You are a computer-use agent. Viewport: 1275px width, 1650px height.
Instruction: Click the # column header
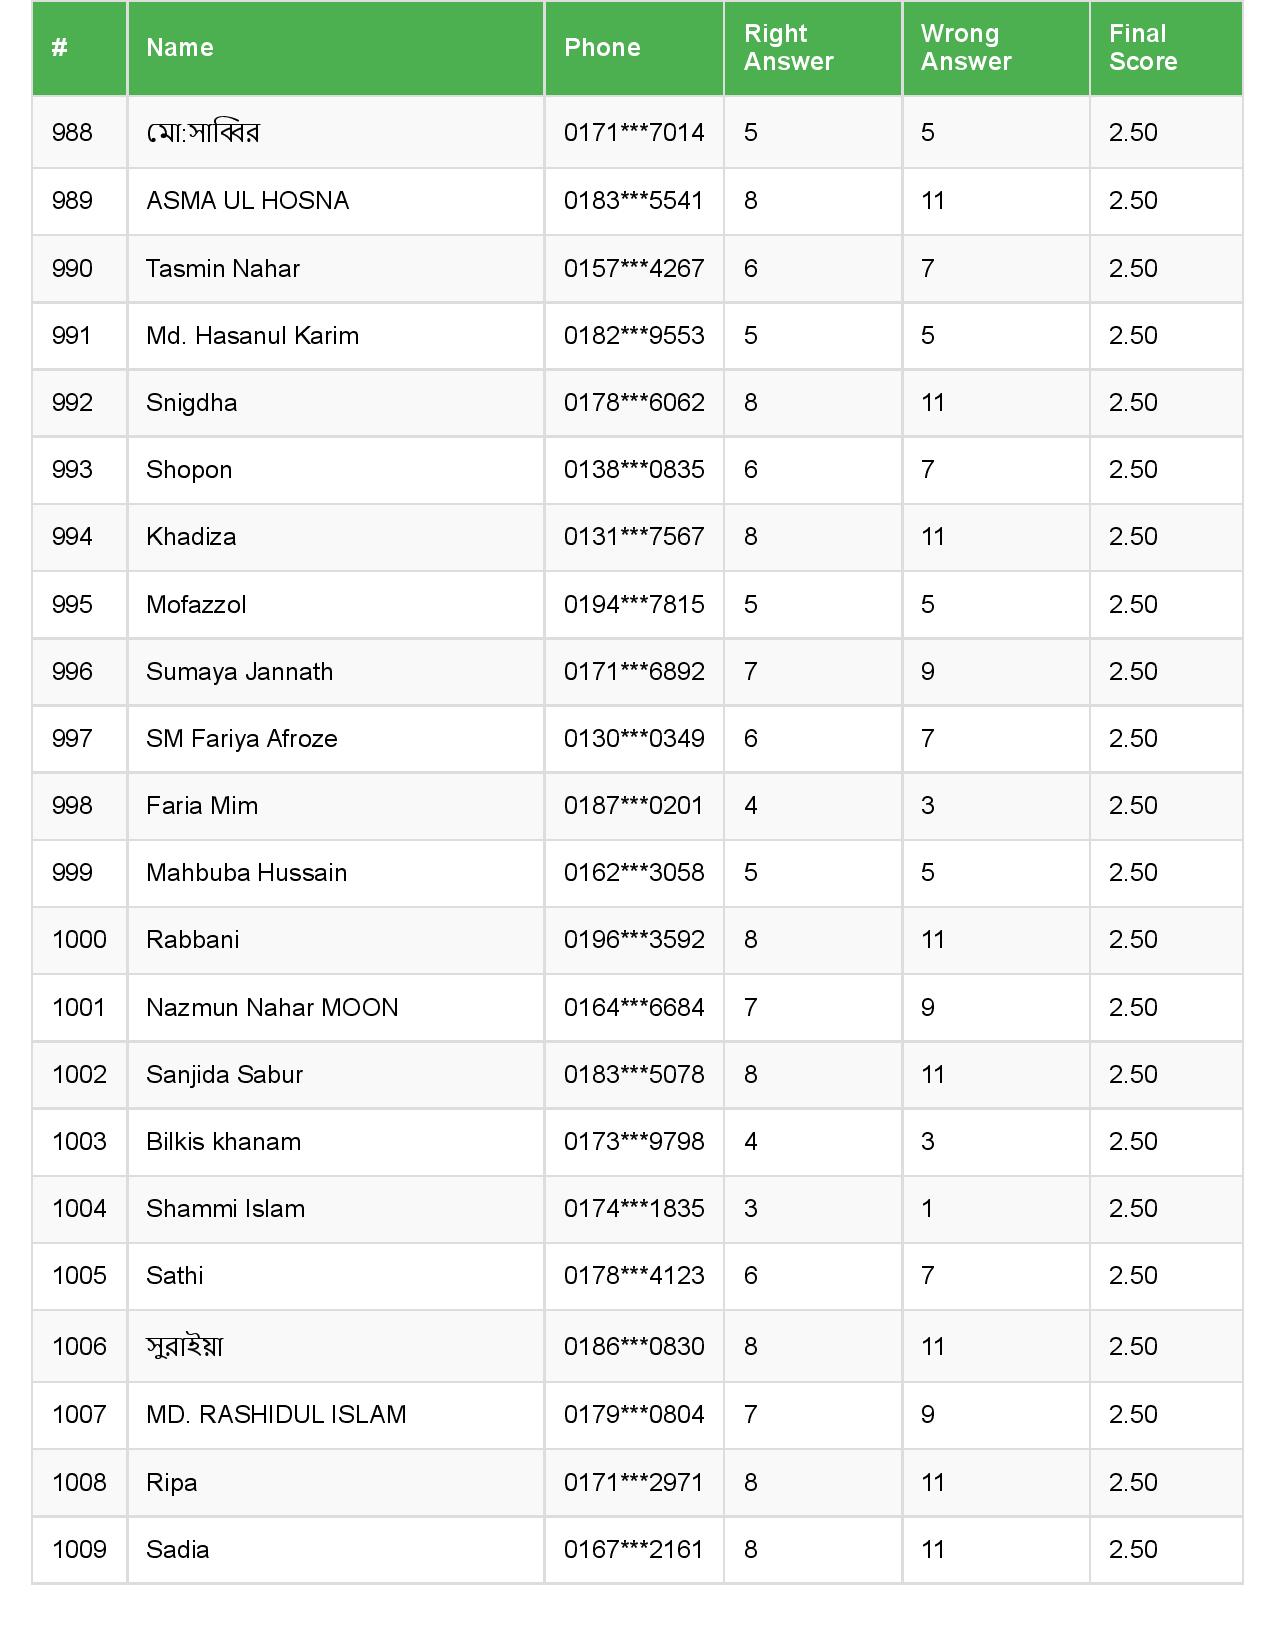(60, 48)
